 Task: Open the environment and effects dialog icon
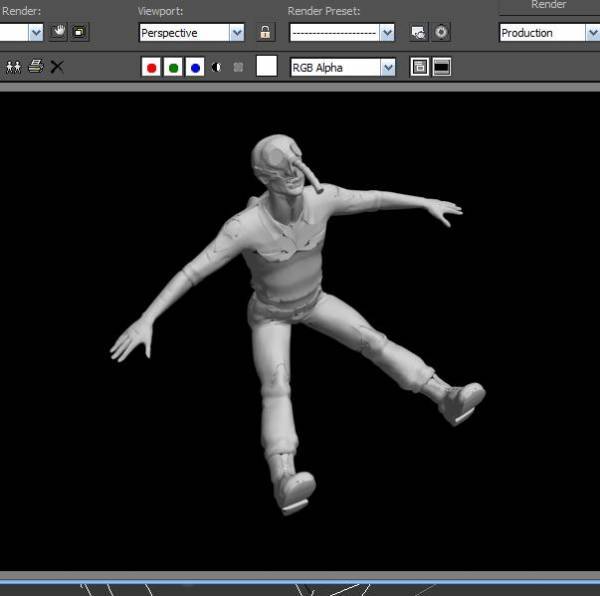point(441,32)
